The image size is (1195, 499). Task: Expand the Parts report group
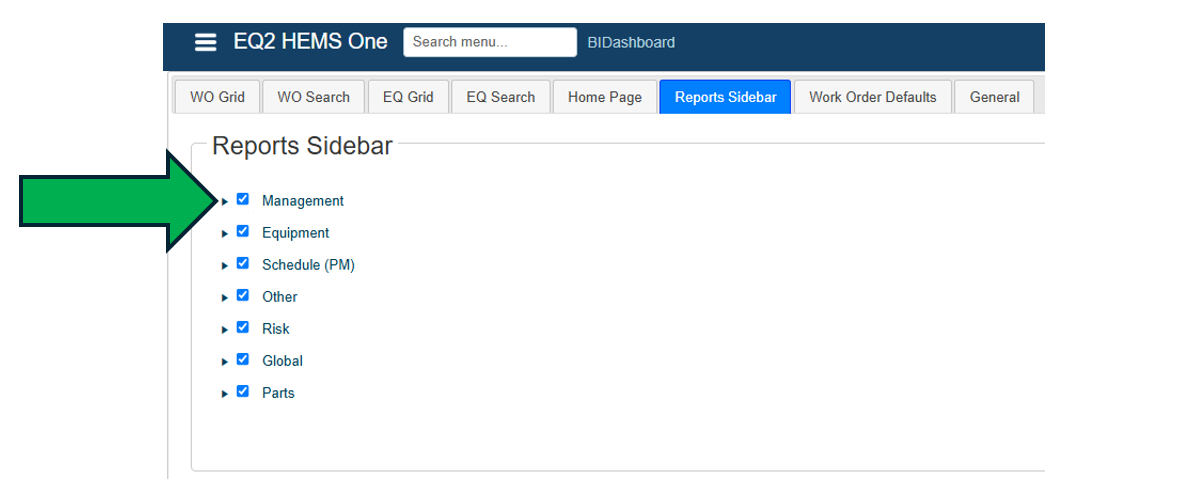tap(225, 393)
